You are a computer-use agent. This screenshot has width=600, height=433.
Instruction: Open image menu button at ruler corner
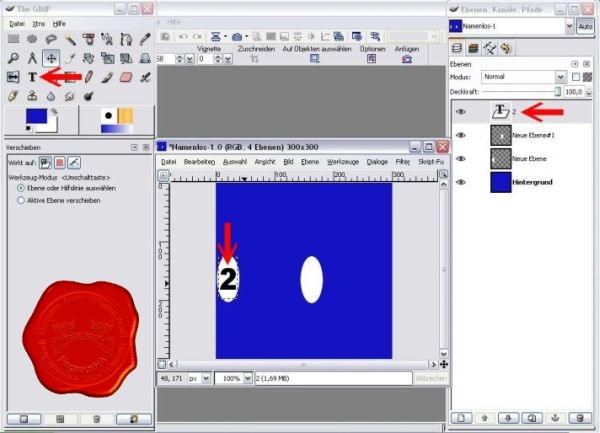point(163,176)
